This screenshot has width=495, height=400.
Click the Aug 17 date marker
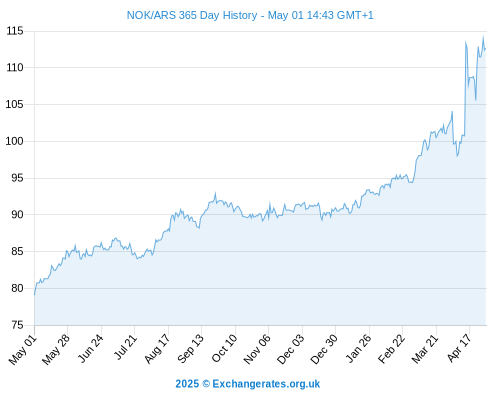click(156, 349)
